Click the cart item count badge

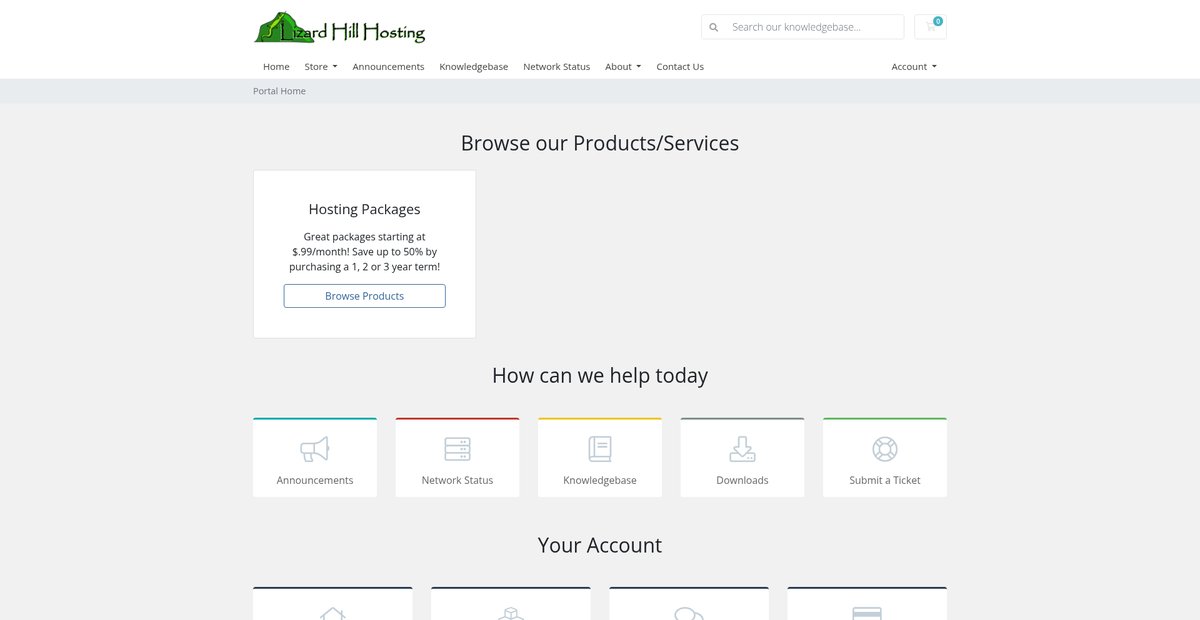pos(938,21)
